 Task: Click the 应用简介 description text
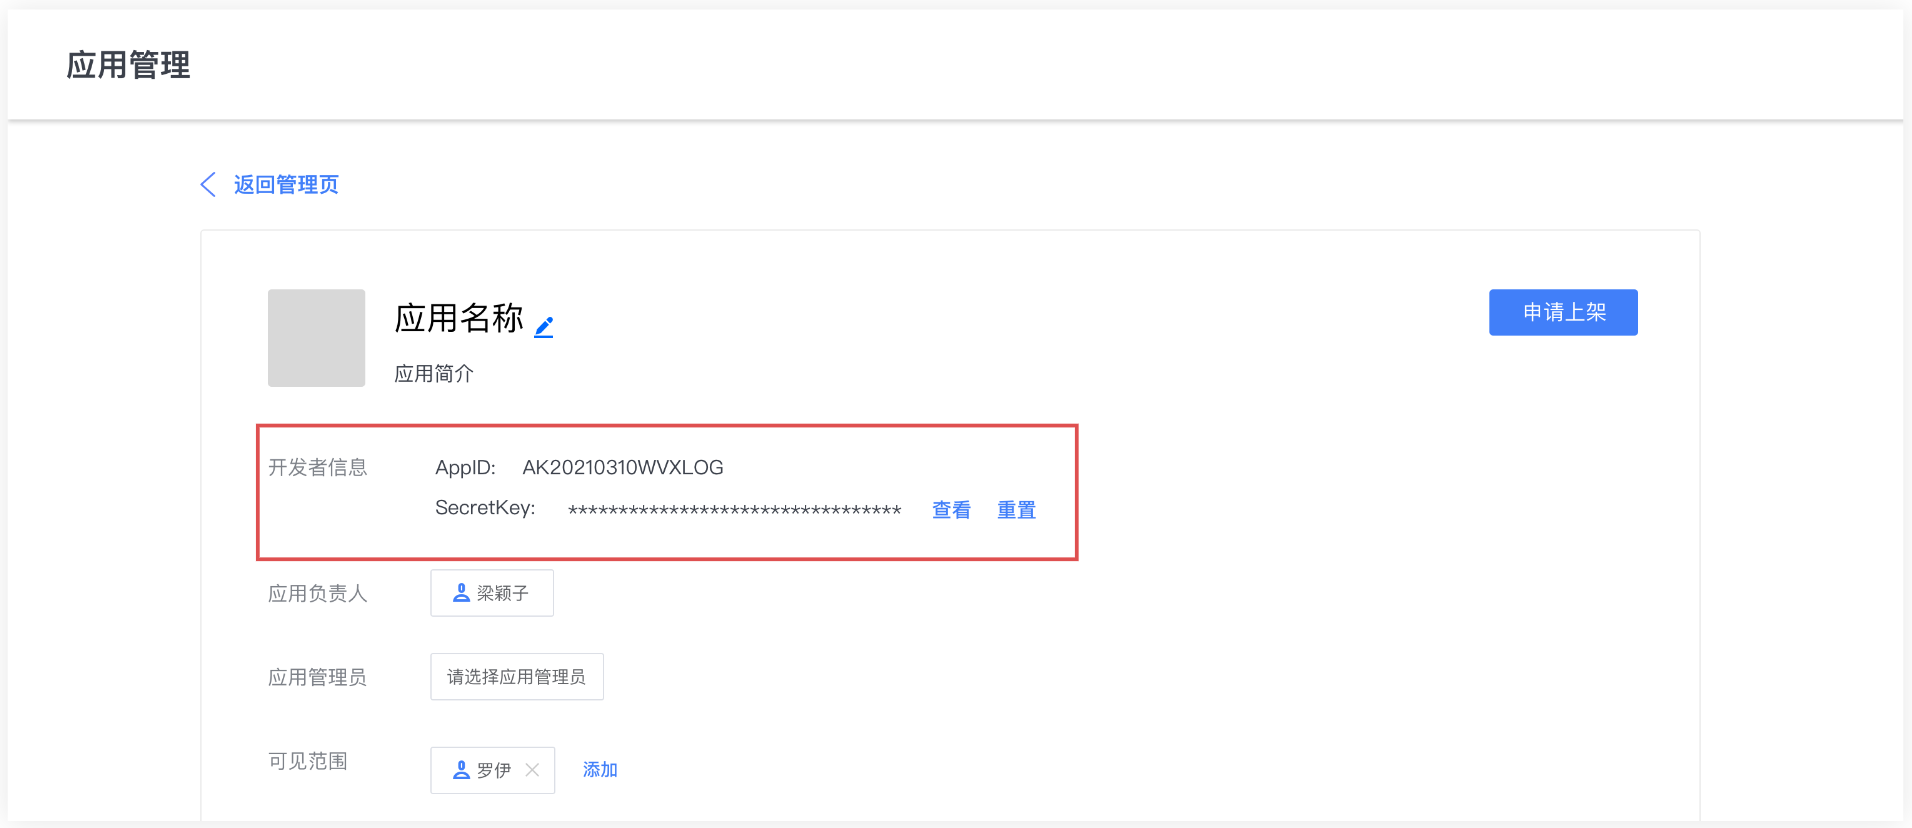coord(434,374)
